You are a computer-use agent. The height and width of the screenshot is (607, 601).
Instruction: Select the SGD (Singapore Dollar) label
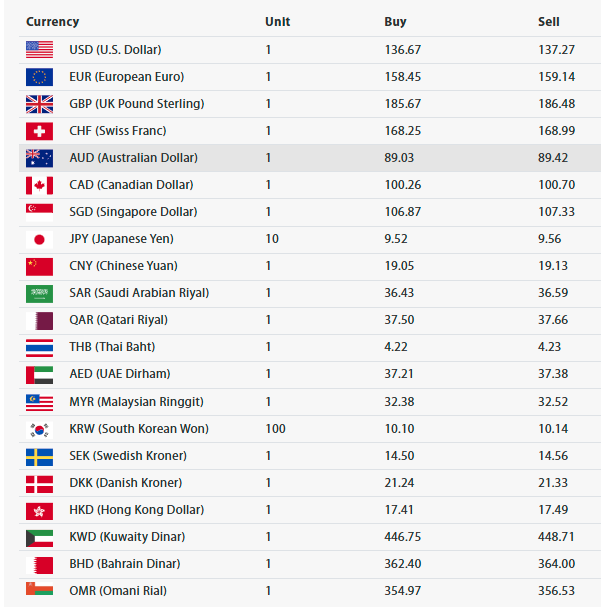pyautogui.click(x=133, y=212)
